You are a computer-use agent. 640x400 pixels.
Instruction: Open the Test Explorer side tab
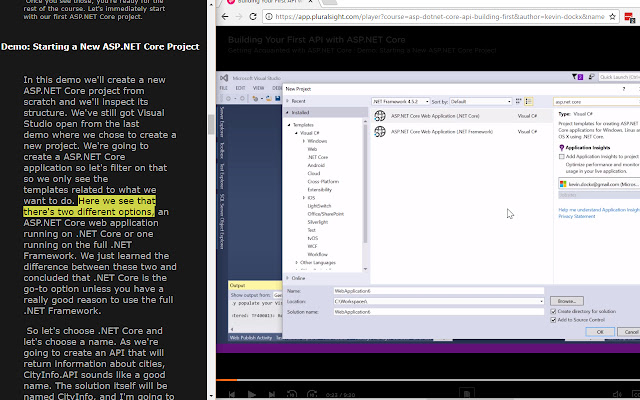coord(222,176)
